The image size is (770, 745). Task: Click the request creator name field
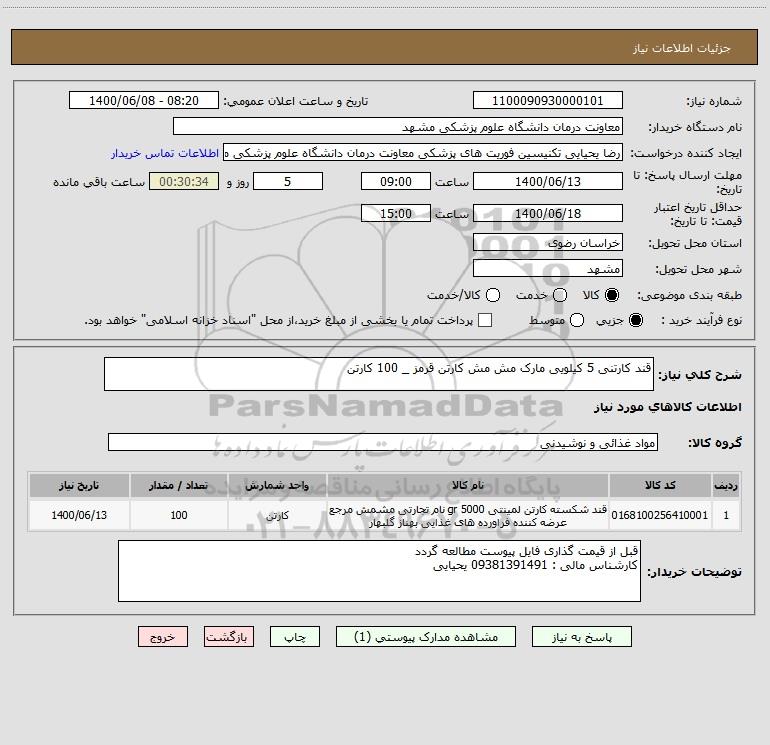(x=423, y=153)
